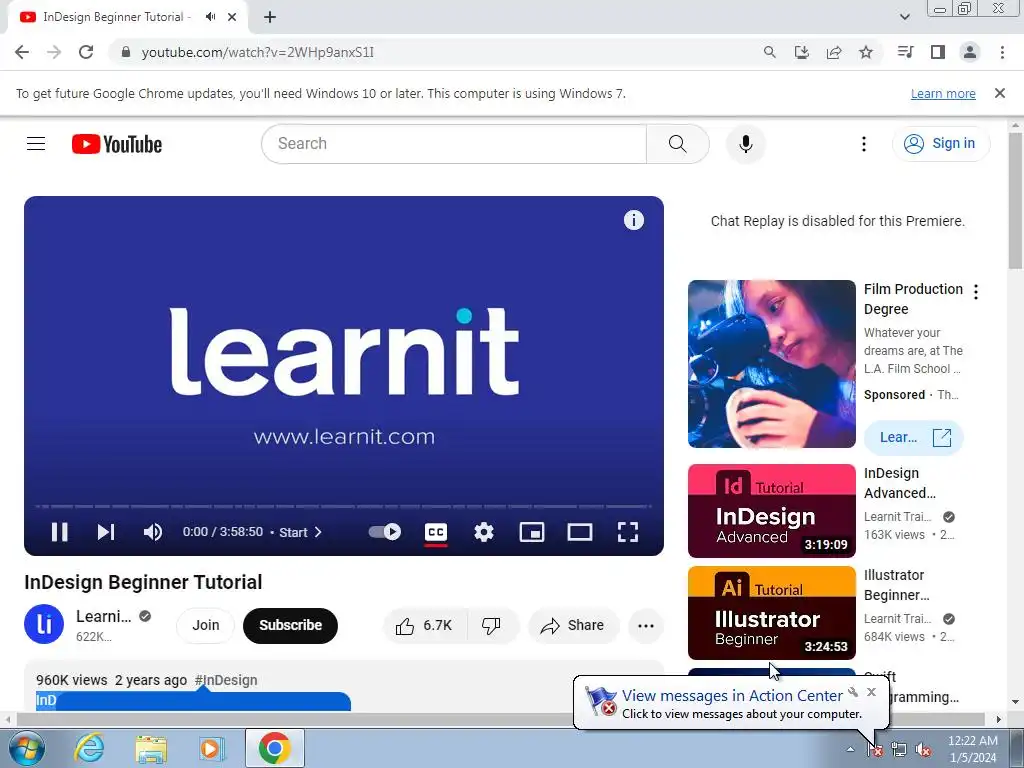
Task: Open Windows Media Player from taskbar
Action: [212, 748]
